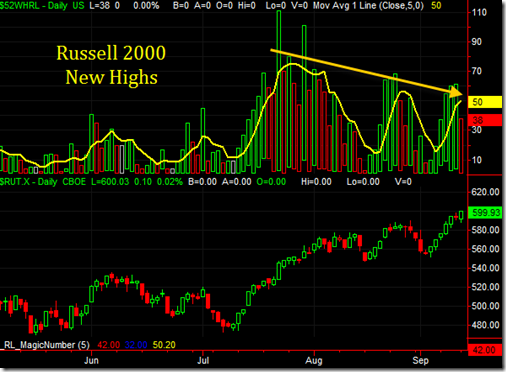Click the Hi=0.00 high value
This screenshot has height=372, width=506.
316,182
